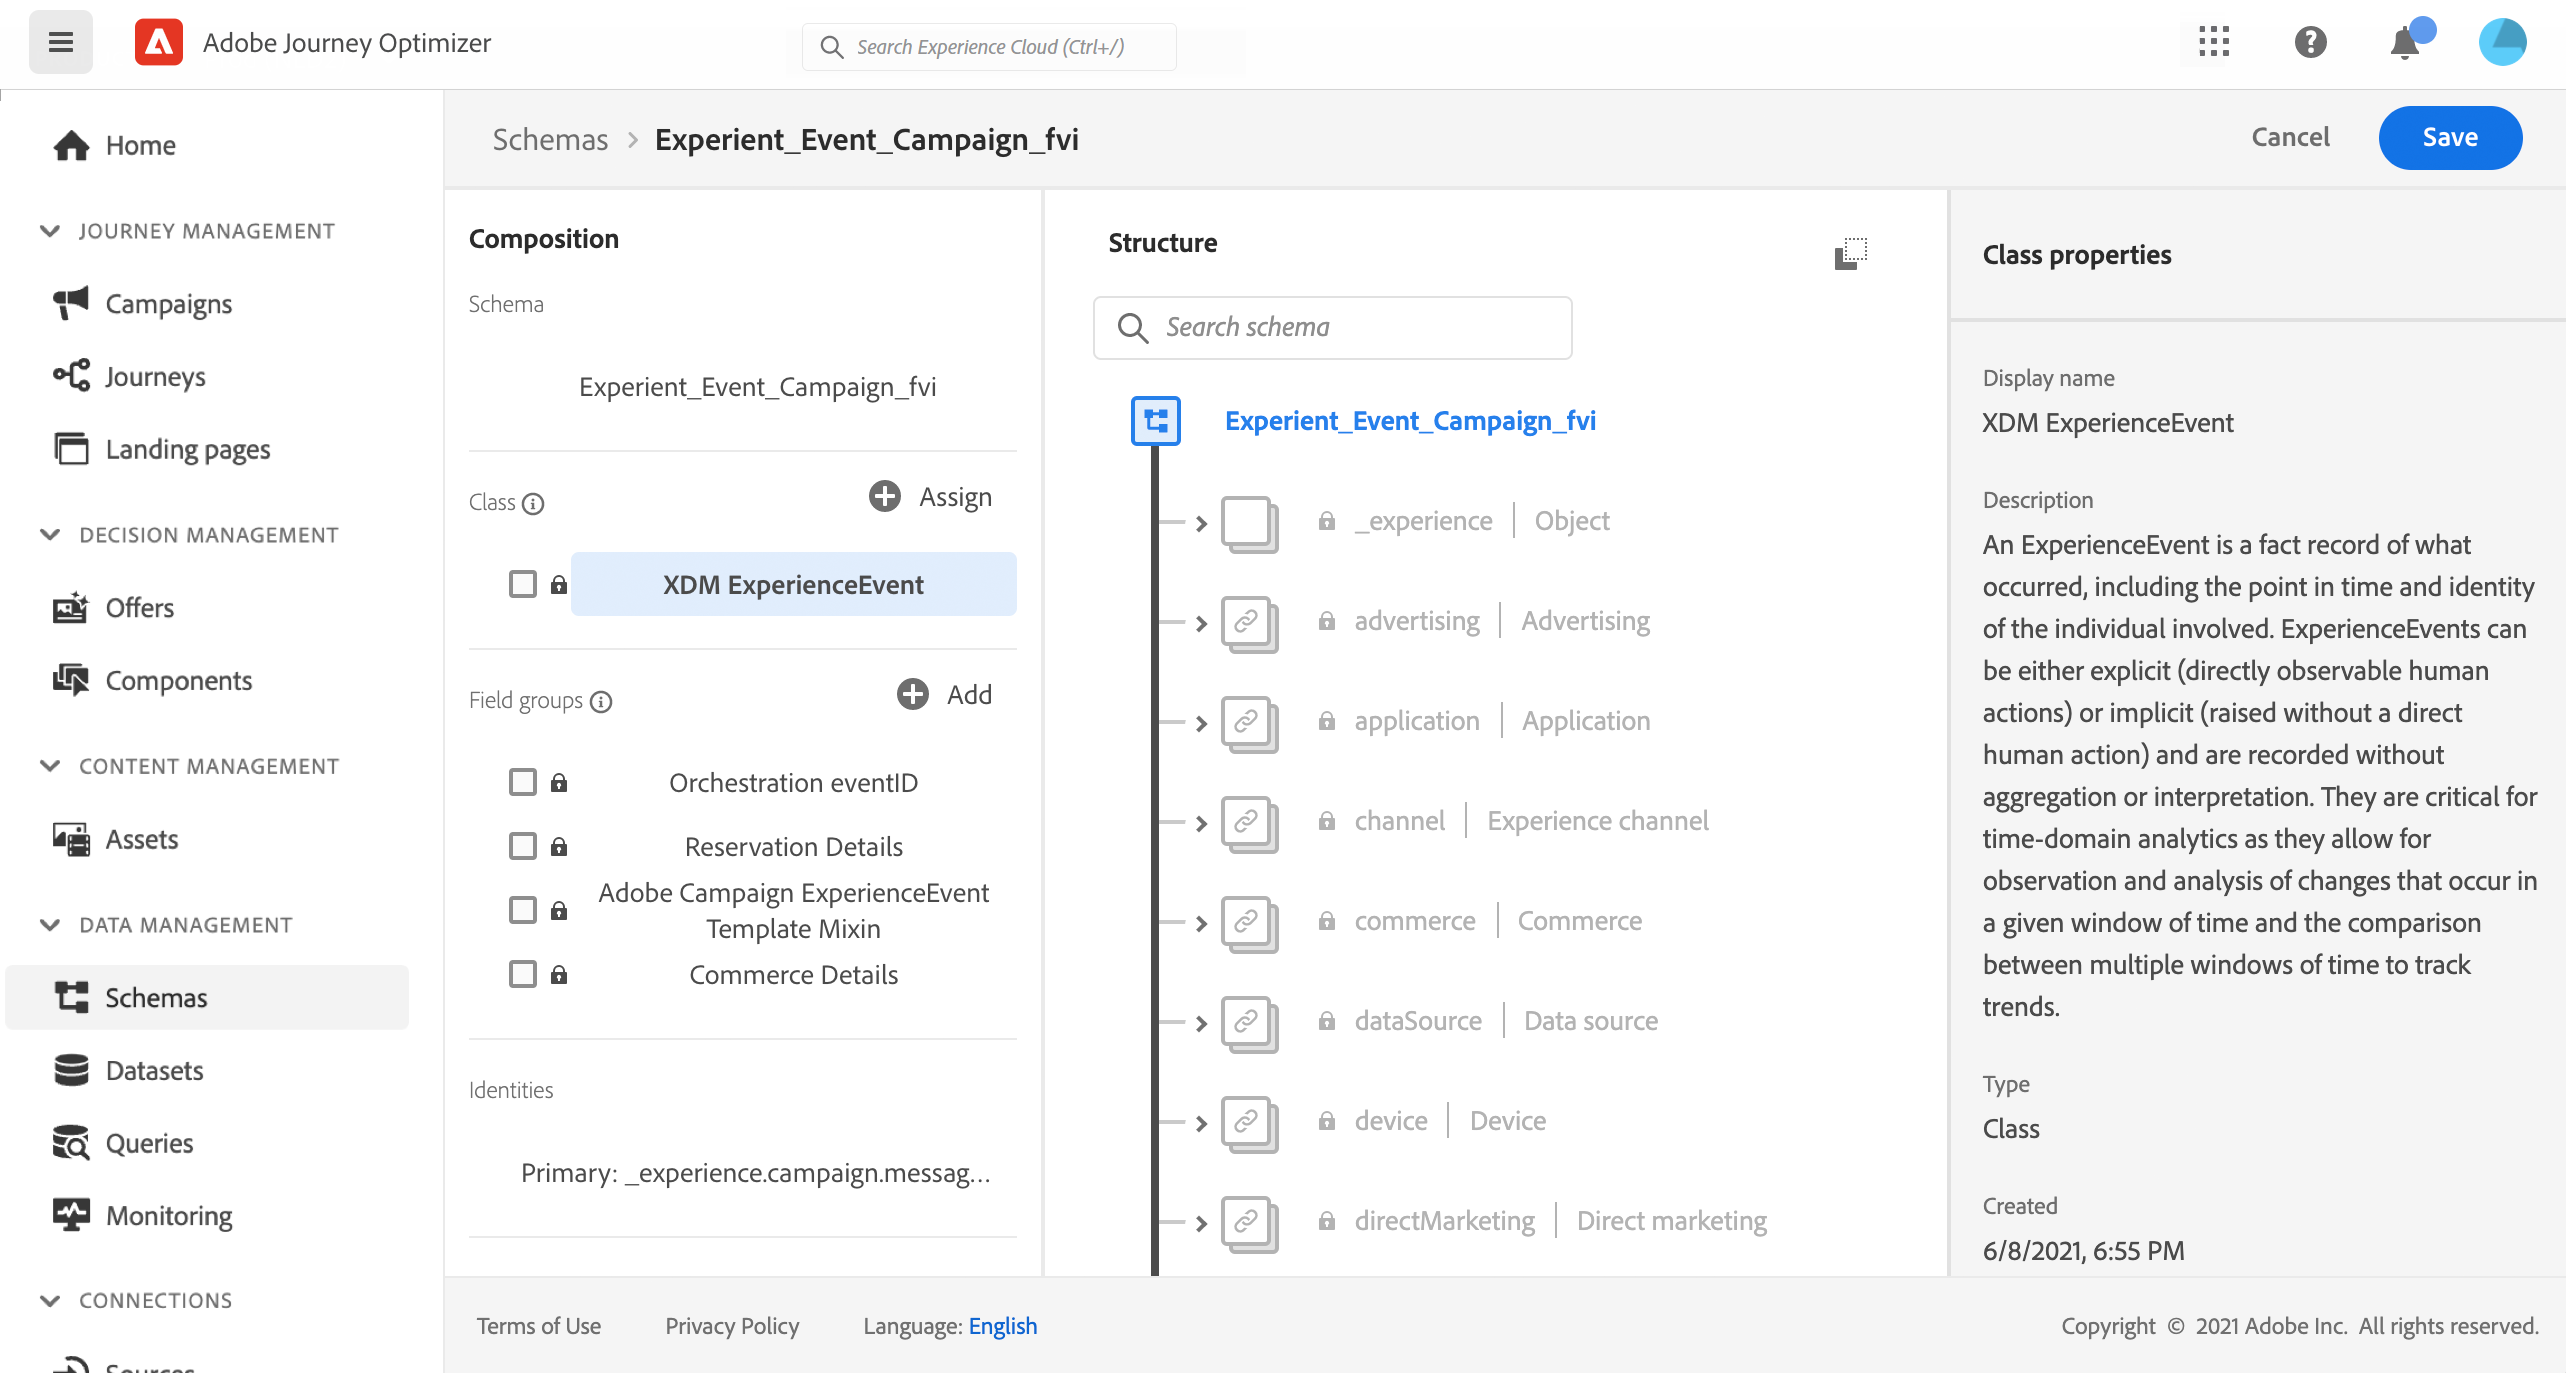Click the select-region icon in Structure panel
The image size is (2566, 1373).
1850,253
